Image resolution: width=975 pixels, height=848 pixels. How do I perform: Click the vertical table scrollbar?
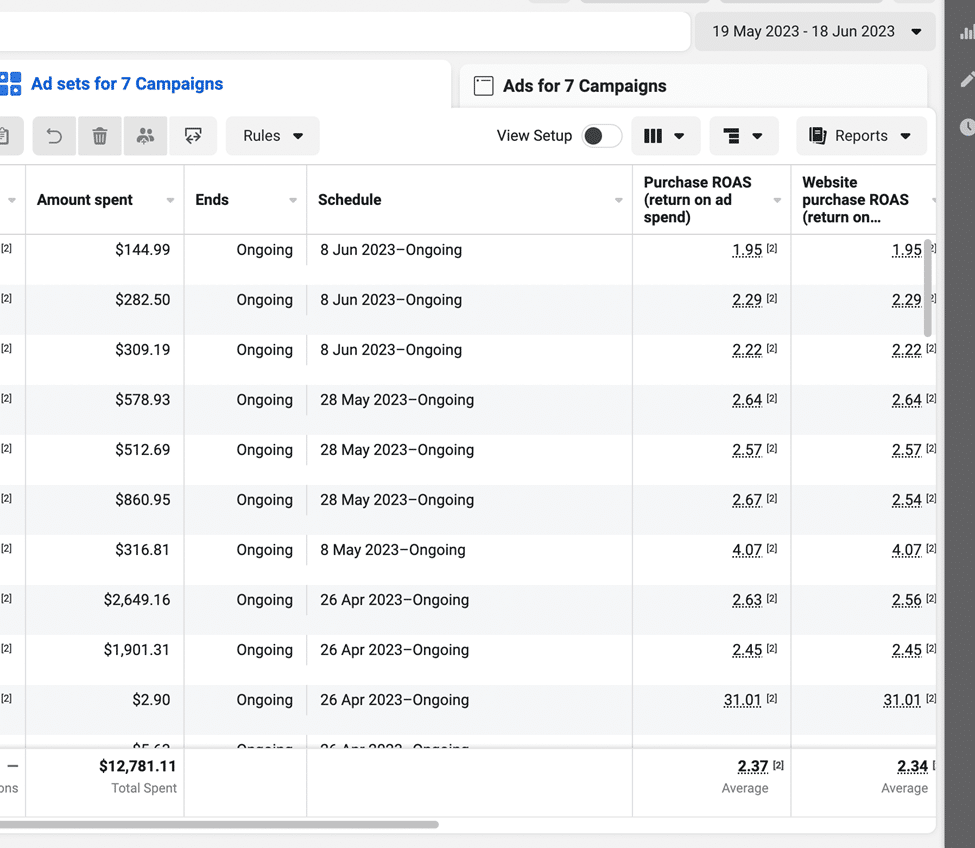[928, 287]
